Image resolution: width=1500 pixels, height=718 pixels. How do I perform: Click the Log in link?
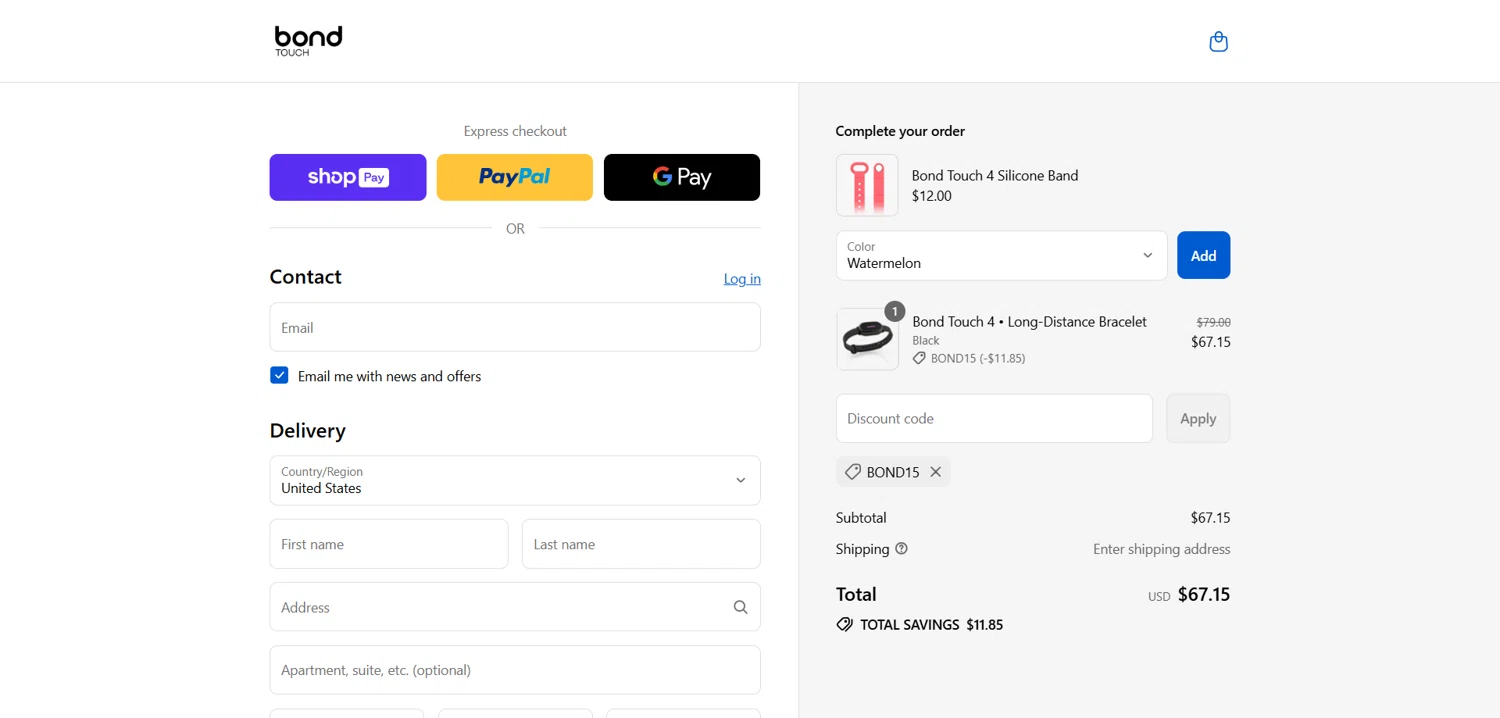click(x=742, y=279)
